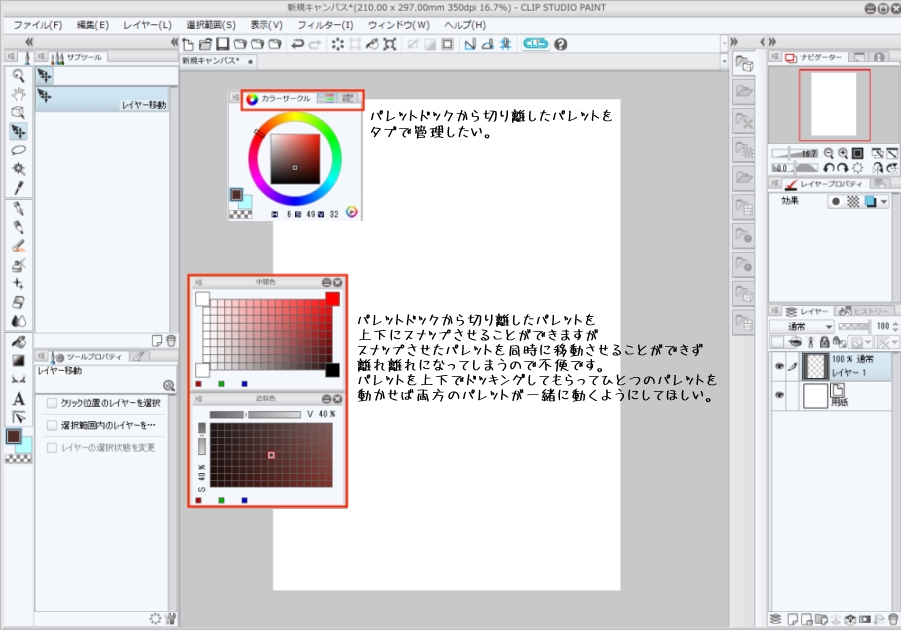Open the color circle palette menu button

[x=236, y=99]
